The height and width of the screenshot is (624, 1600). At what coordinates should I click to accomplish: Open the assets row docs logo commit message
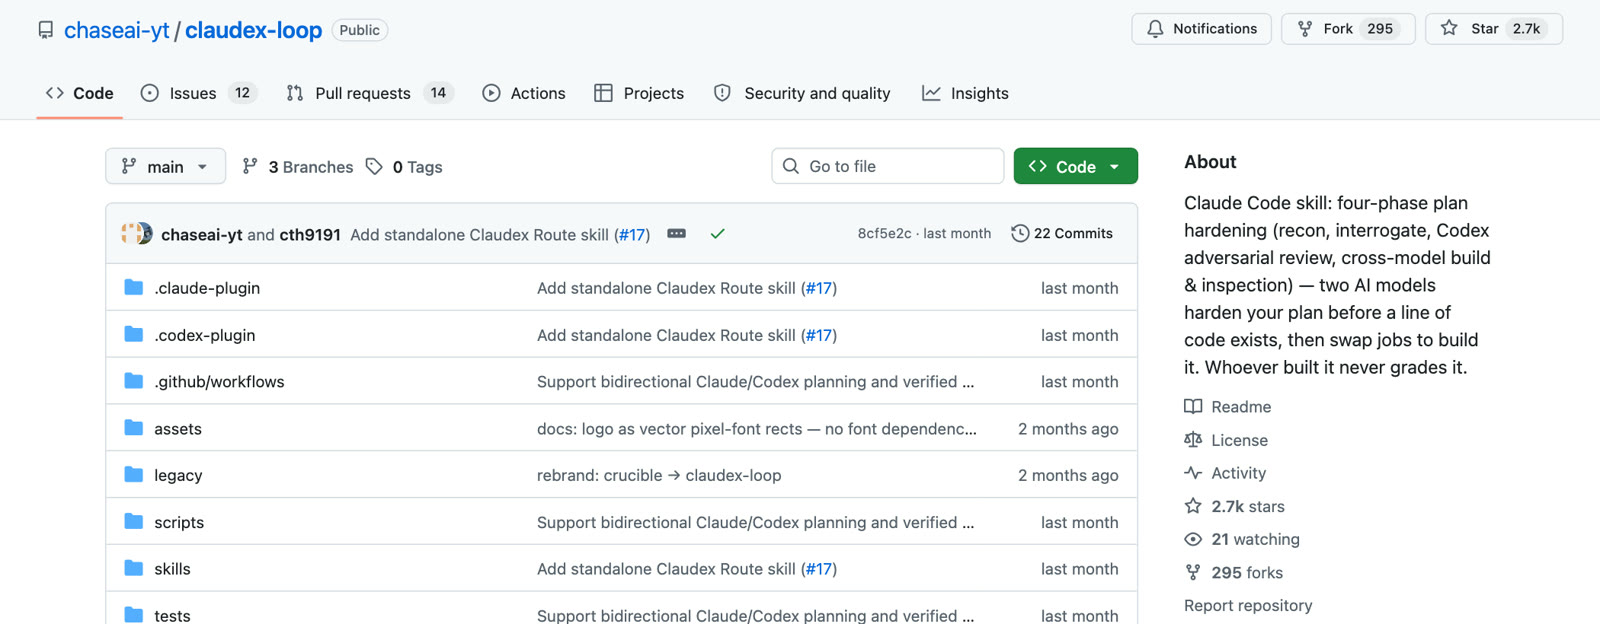[x=757, y=429]
